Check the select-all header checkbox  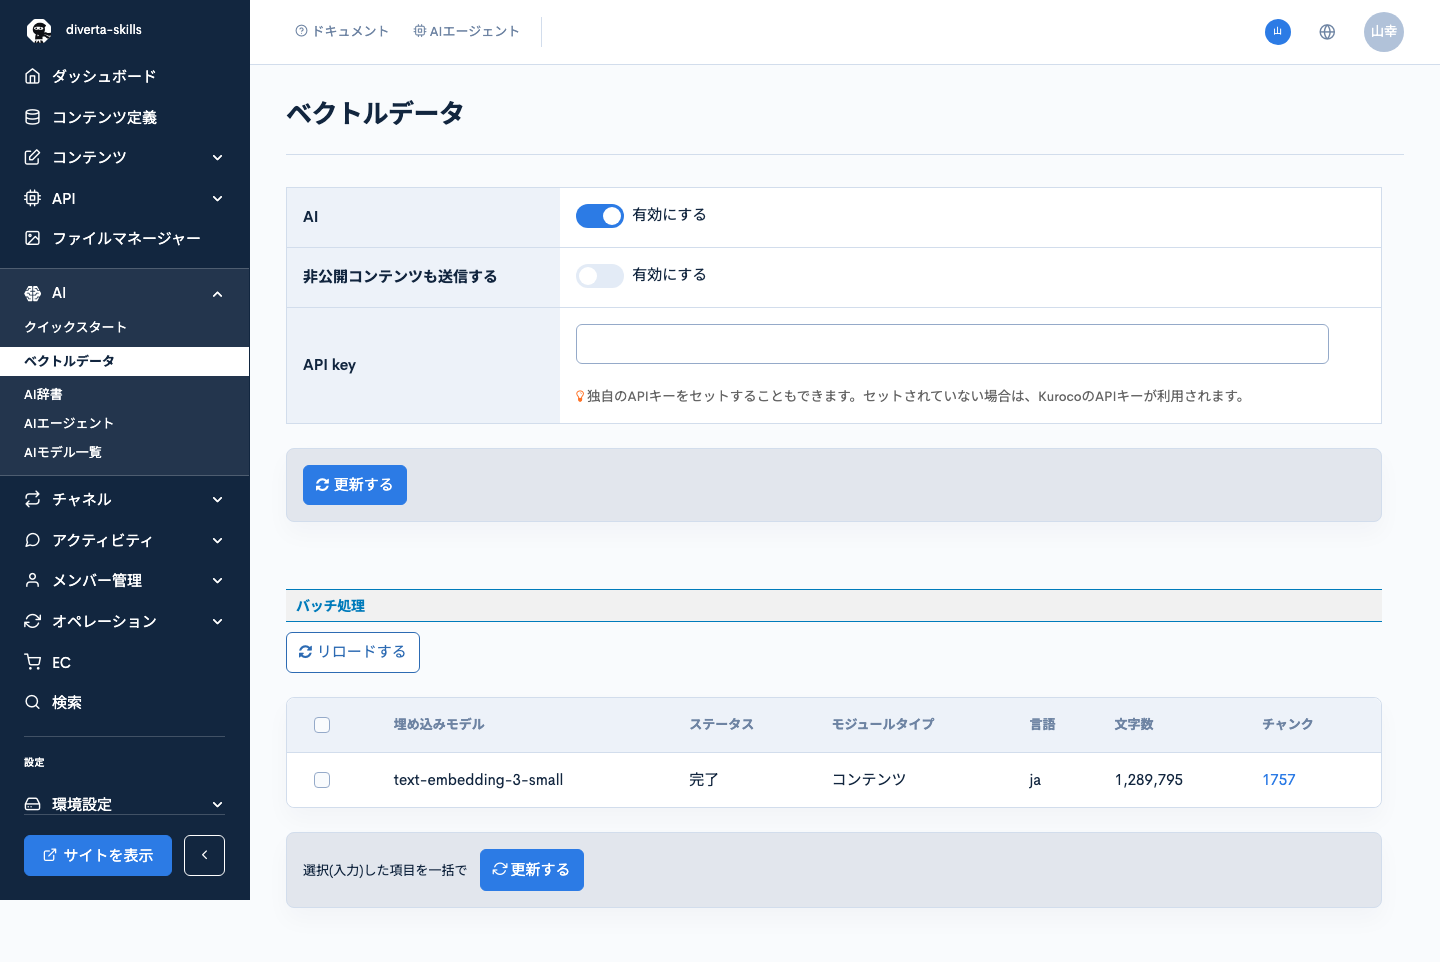point(322,725)
